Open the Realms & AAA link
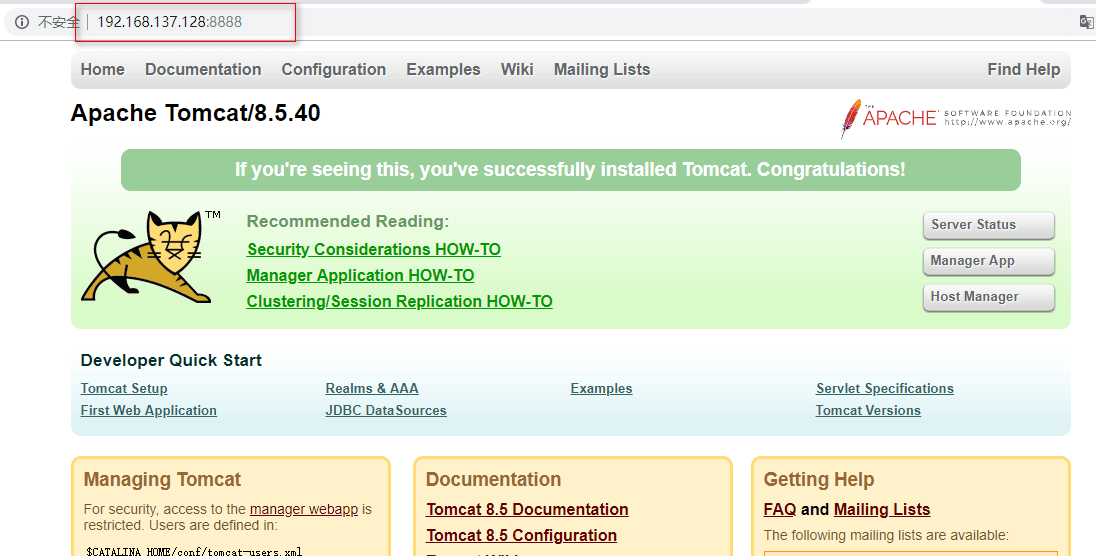1096x556 pixels. click(372, 388)
